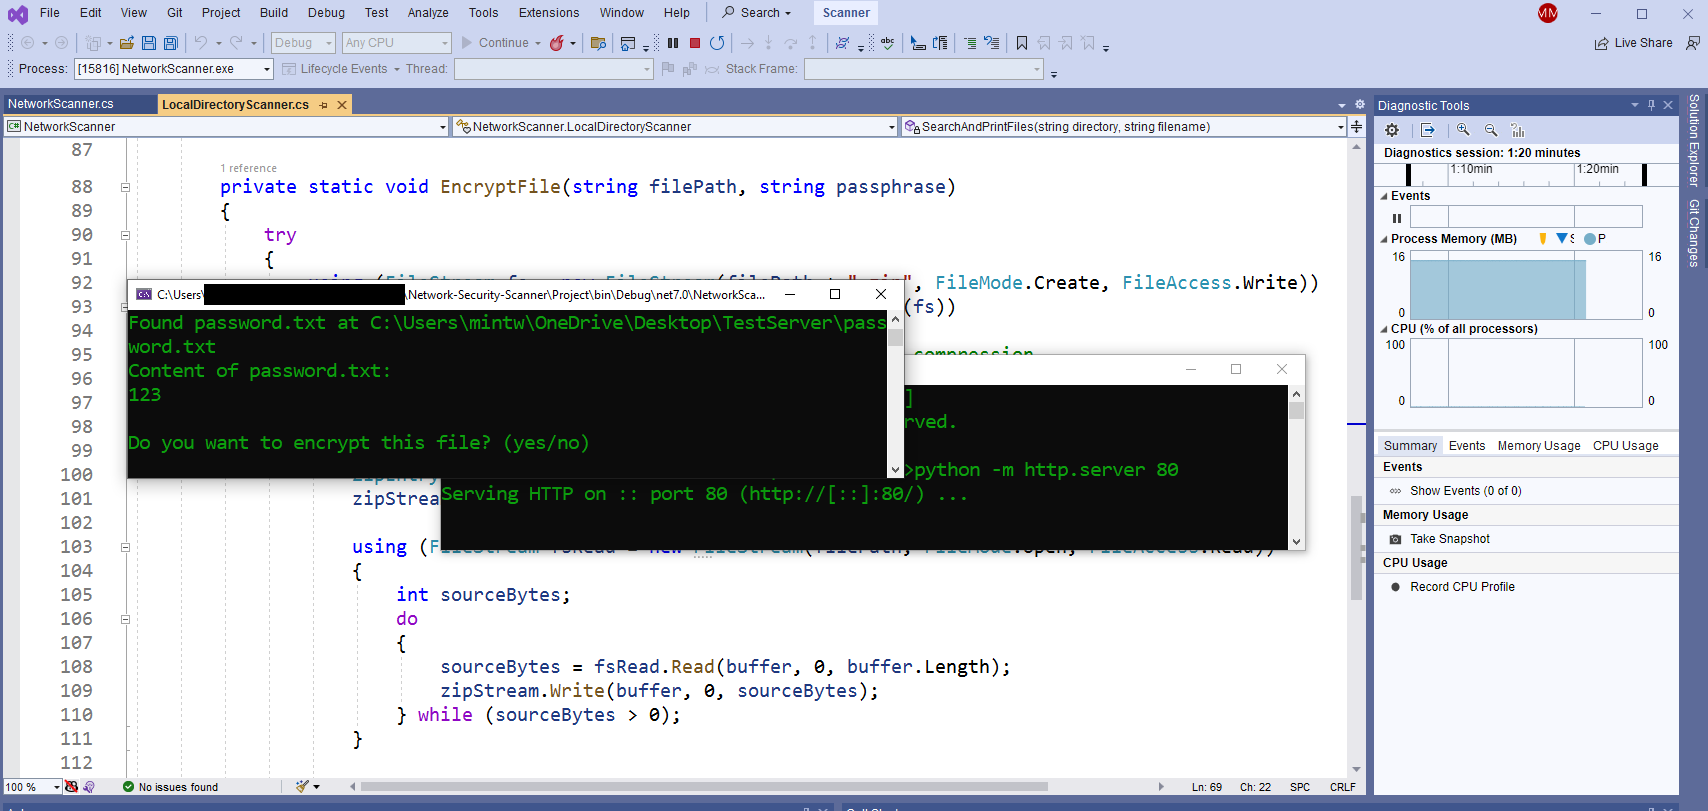1708x811 pixels.
Task: Pin the LocalDirectoryScanner.cs tab
Action: (x=323, y=105)
